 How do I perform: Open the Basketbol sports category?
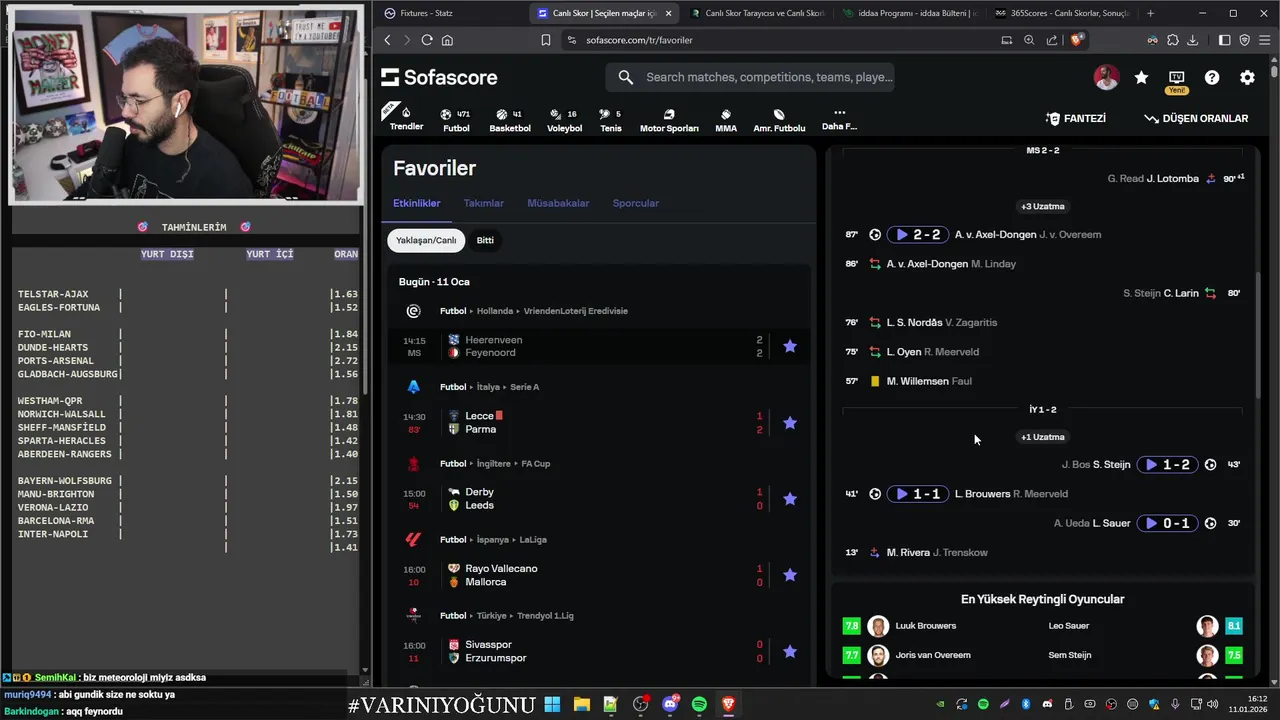point(510,120)
